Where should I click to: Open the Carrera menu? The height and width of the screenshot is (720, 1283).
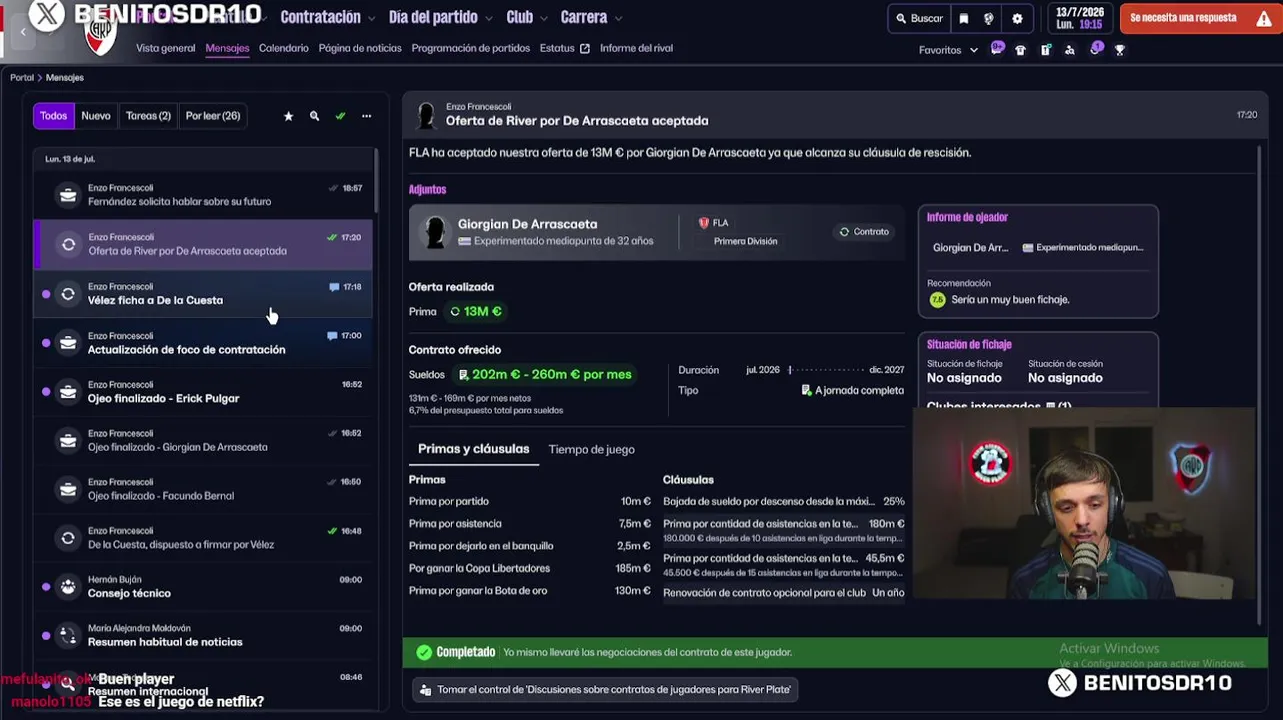[x=591, y=18]
